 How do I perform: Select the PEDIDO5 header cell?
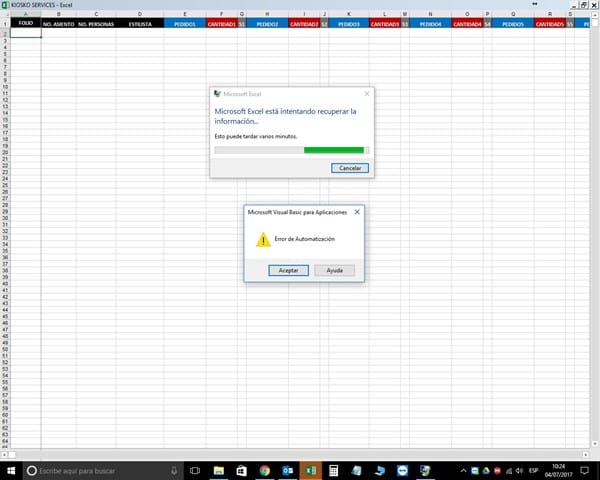pos(513,23)
